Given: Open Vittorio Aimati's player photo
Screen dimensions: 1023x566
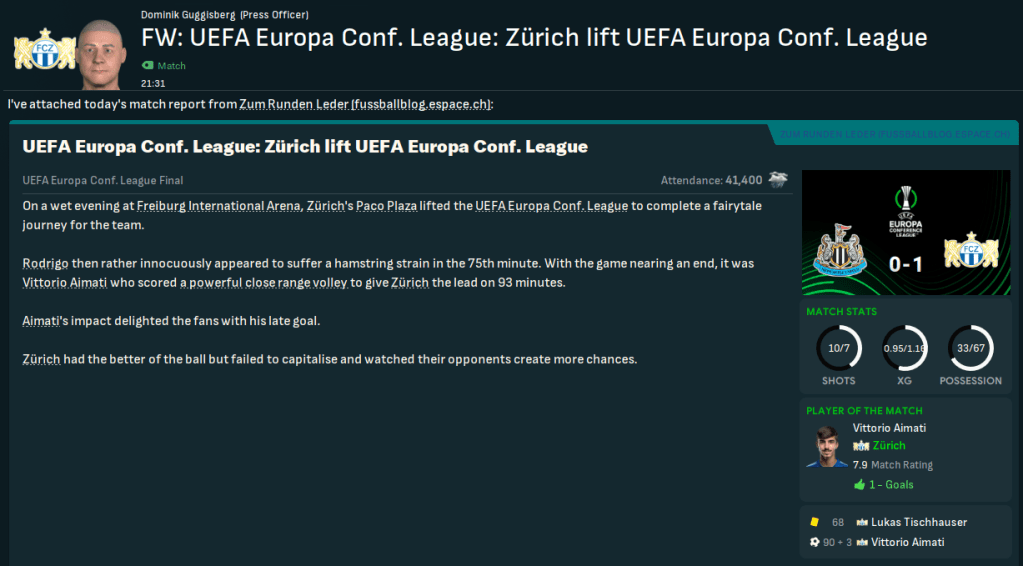Looking at the screenshot, I should (x=826, y=447).
